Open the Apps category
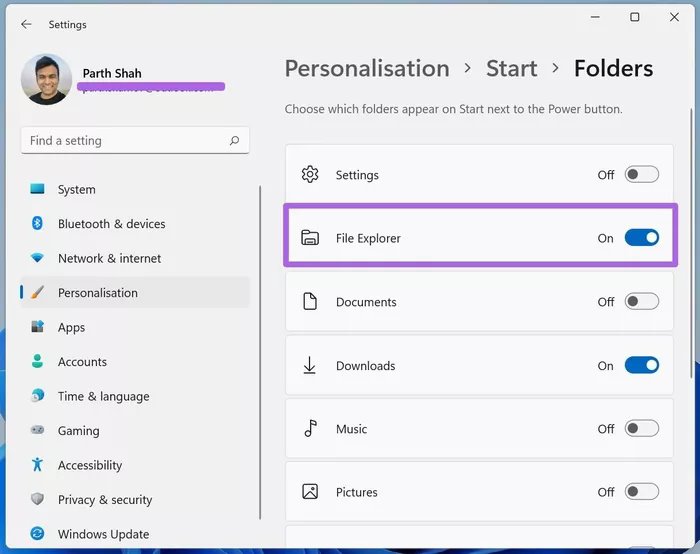 click(x=135, y=327)
